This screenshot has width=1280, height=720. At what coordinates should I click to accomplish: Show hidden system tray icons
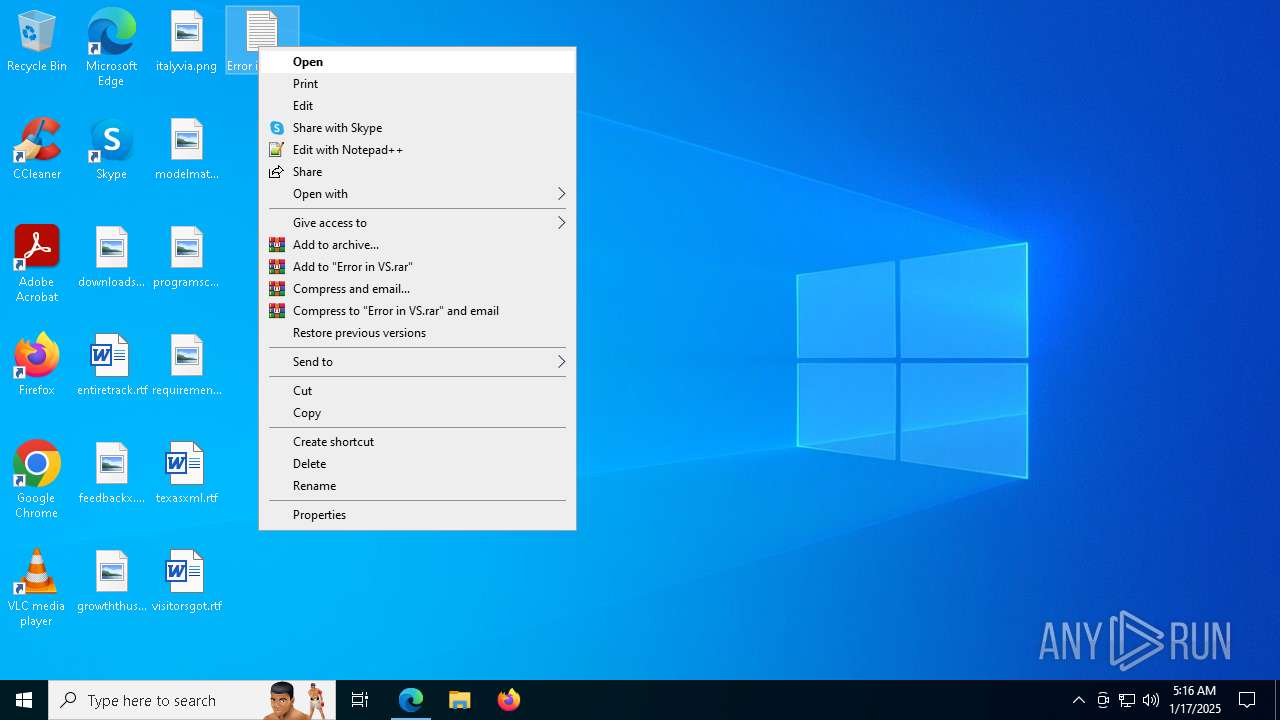(x=1079, y=700)
